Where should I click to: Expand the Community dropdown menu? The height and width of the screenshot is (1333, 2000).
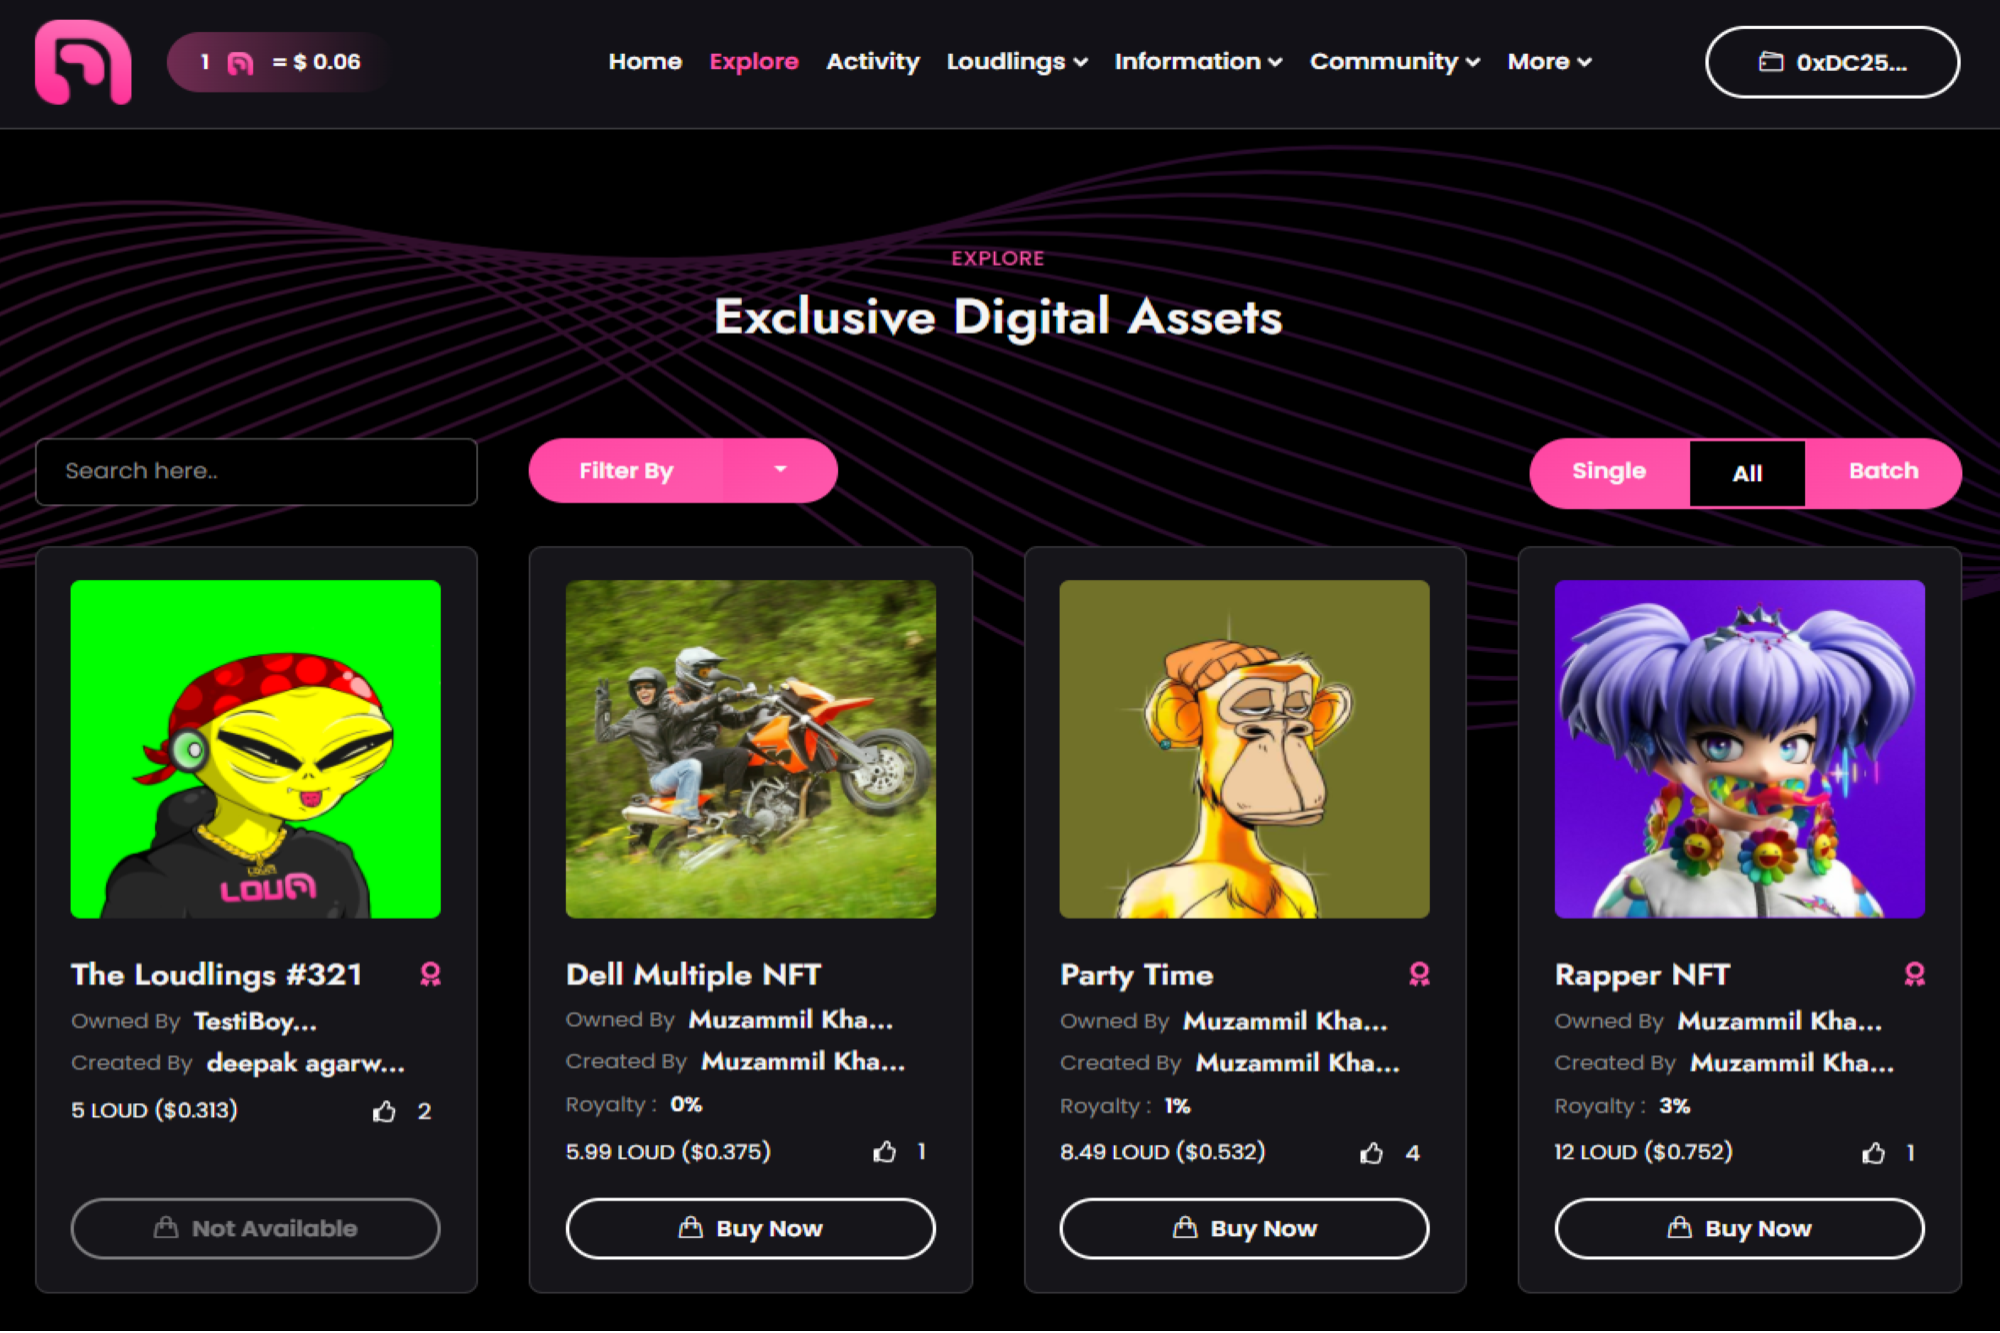click(x=1395, y=62)
